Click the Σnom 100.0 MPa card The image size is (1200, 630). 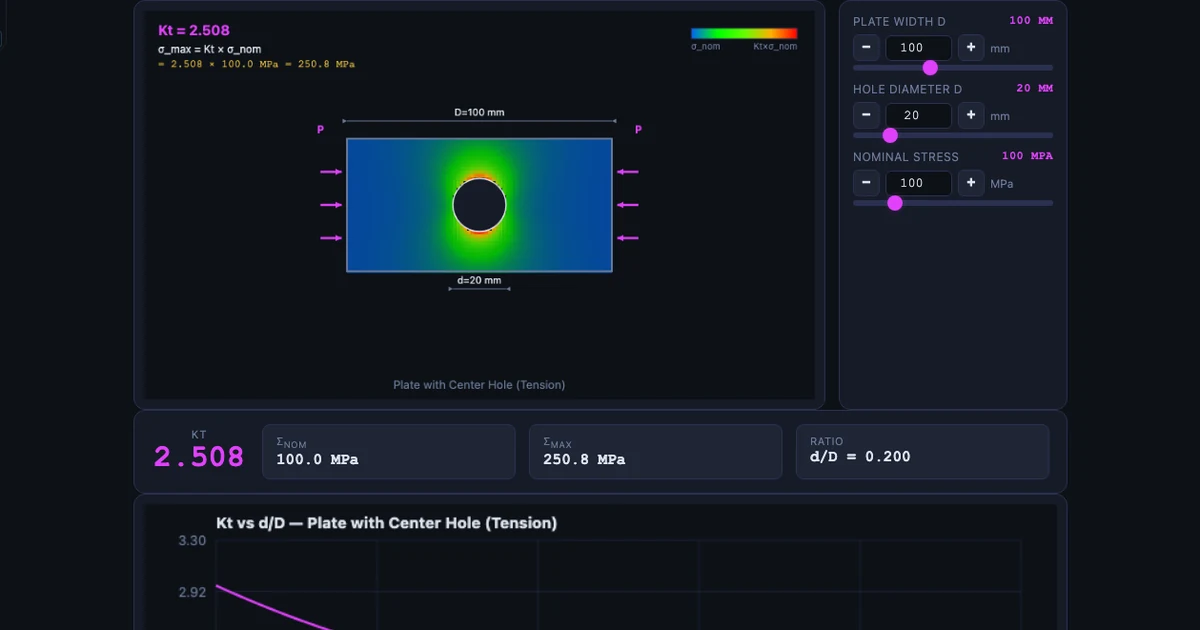[x=389, y=452]
